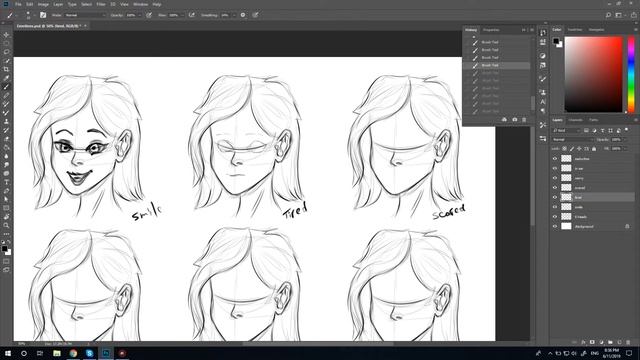The height and width of the screenshot is (360, 640).
Task: Create a new group folder
Action: coord(610,342)
